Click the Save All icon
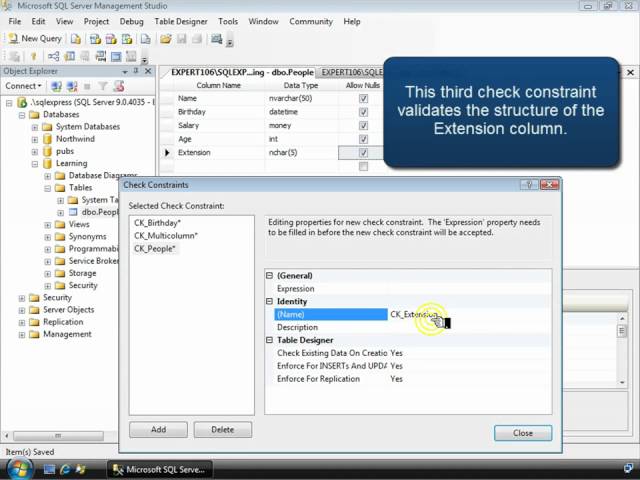 pos(197,39)
